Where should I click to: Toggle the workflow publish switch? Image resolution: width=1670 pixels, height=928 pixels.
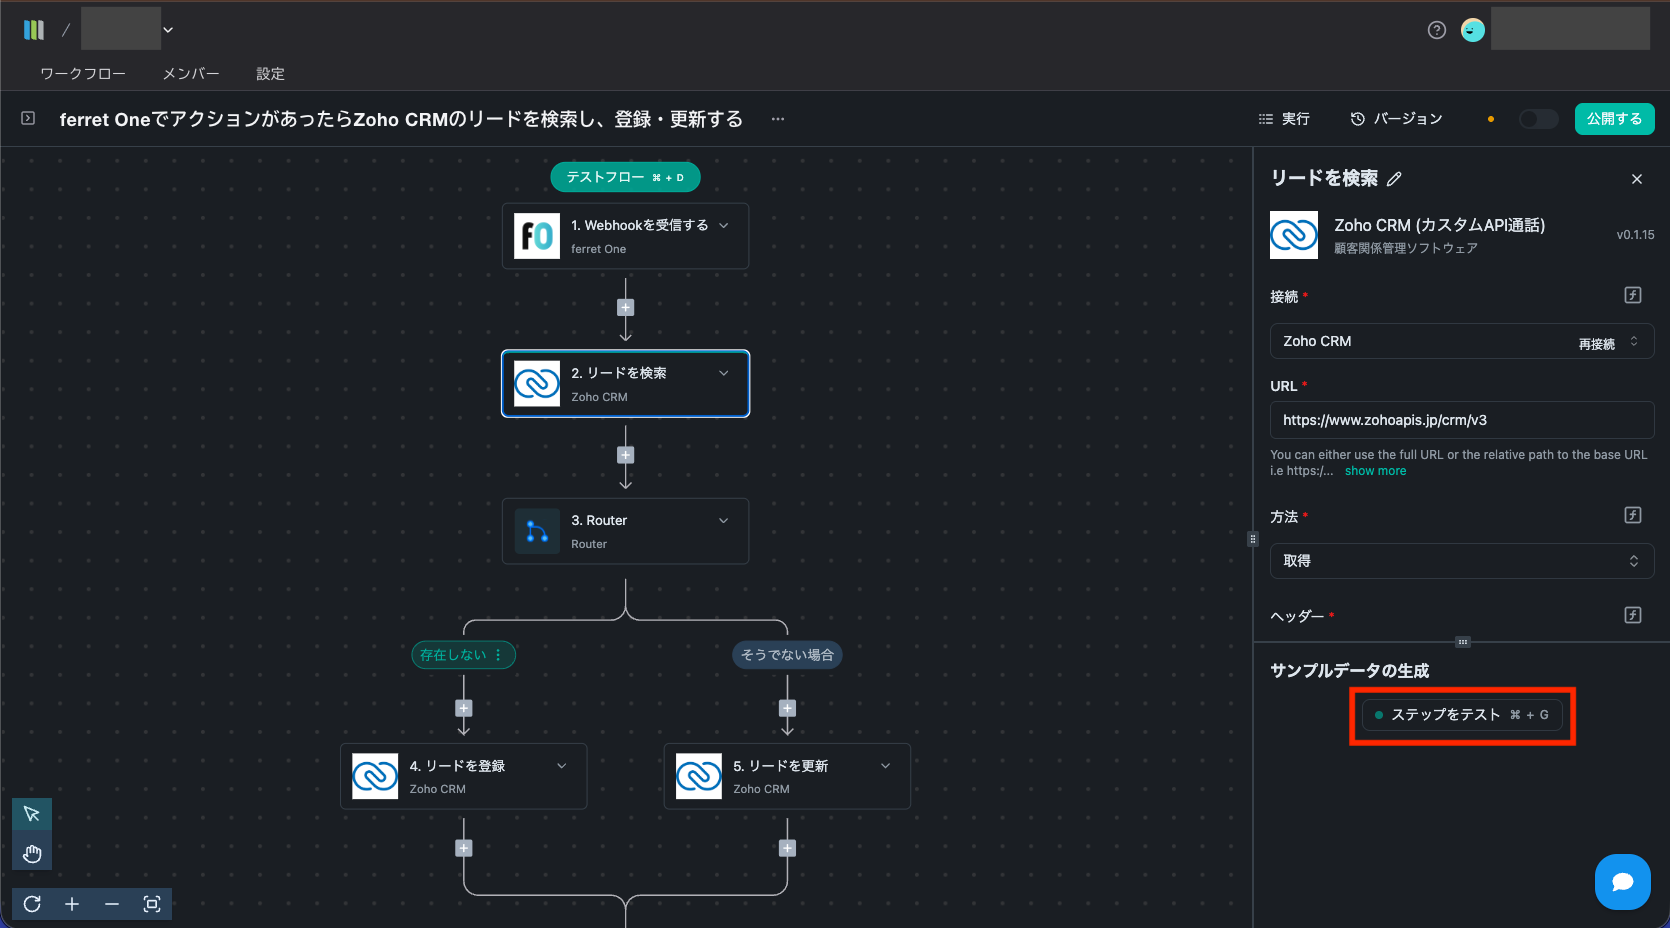tap(1538, 119)
